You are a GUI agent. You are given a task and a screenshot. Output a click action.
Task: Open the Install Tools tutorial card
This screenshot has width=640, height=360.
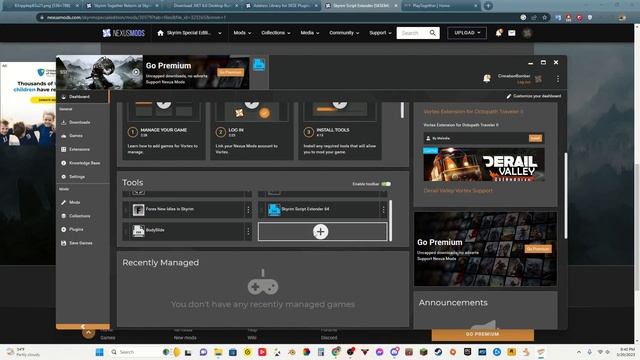click(340, 131)
